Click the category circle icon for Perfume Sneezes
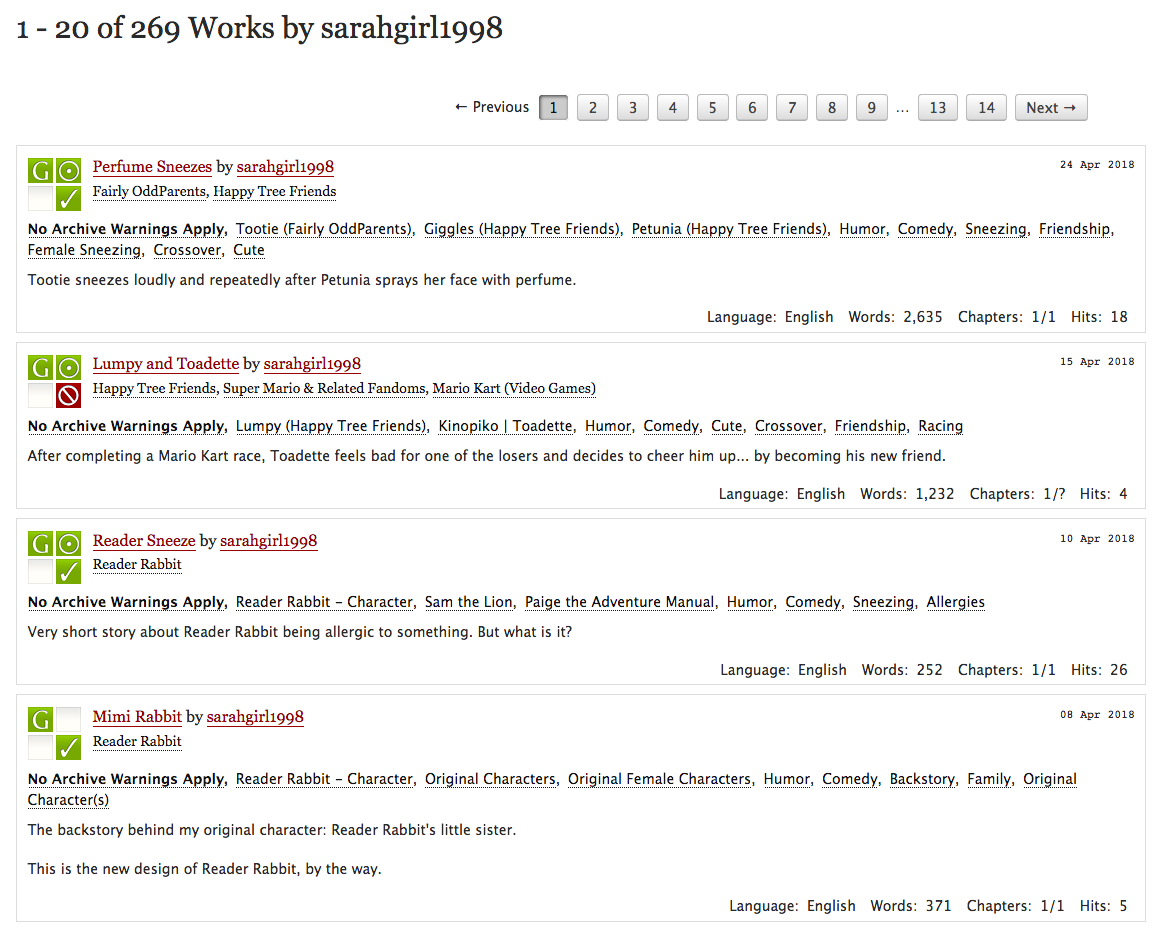Screen dimensions: 1161x928 coord(69,170)
